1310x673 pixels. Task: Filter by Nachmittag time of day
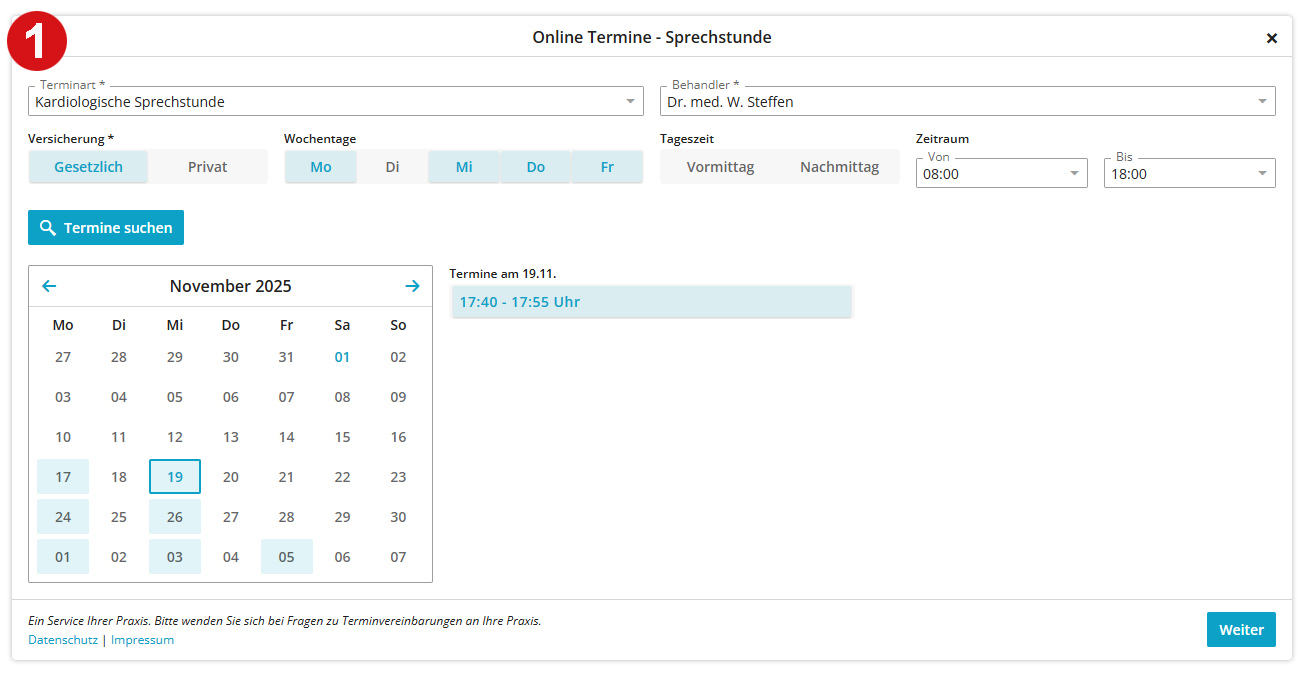[839, 167]
